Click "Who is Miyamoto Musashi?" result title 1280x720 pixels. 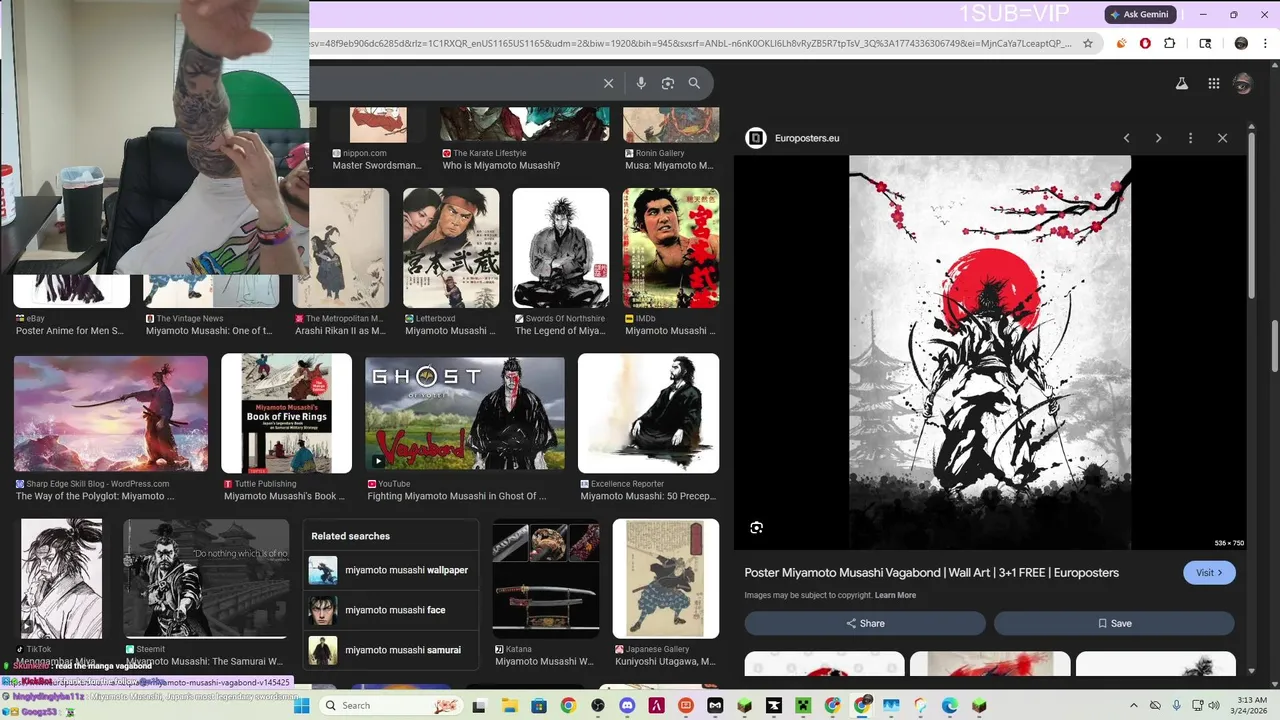coord(501,166)
